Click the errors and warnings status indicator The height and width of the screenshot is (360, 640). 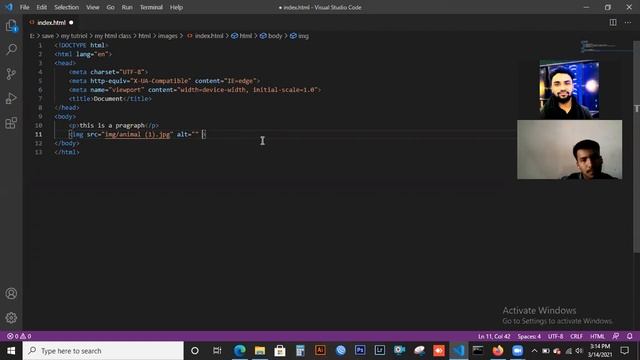tap(19, 336)
